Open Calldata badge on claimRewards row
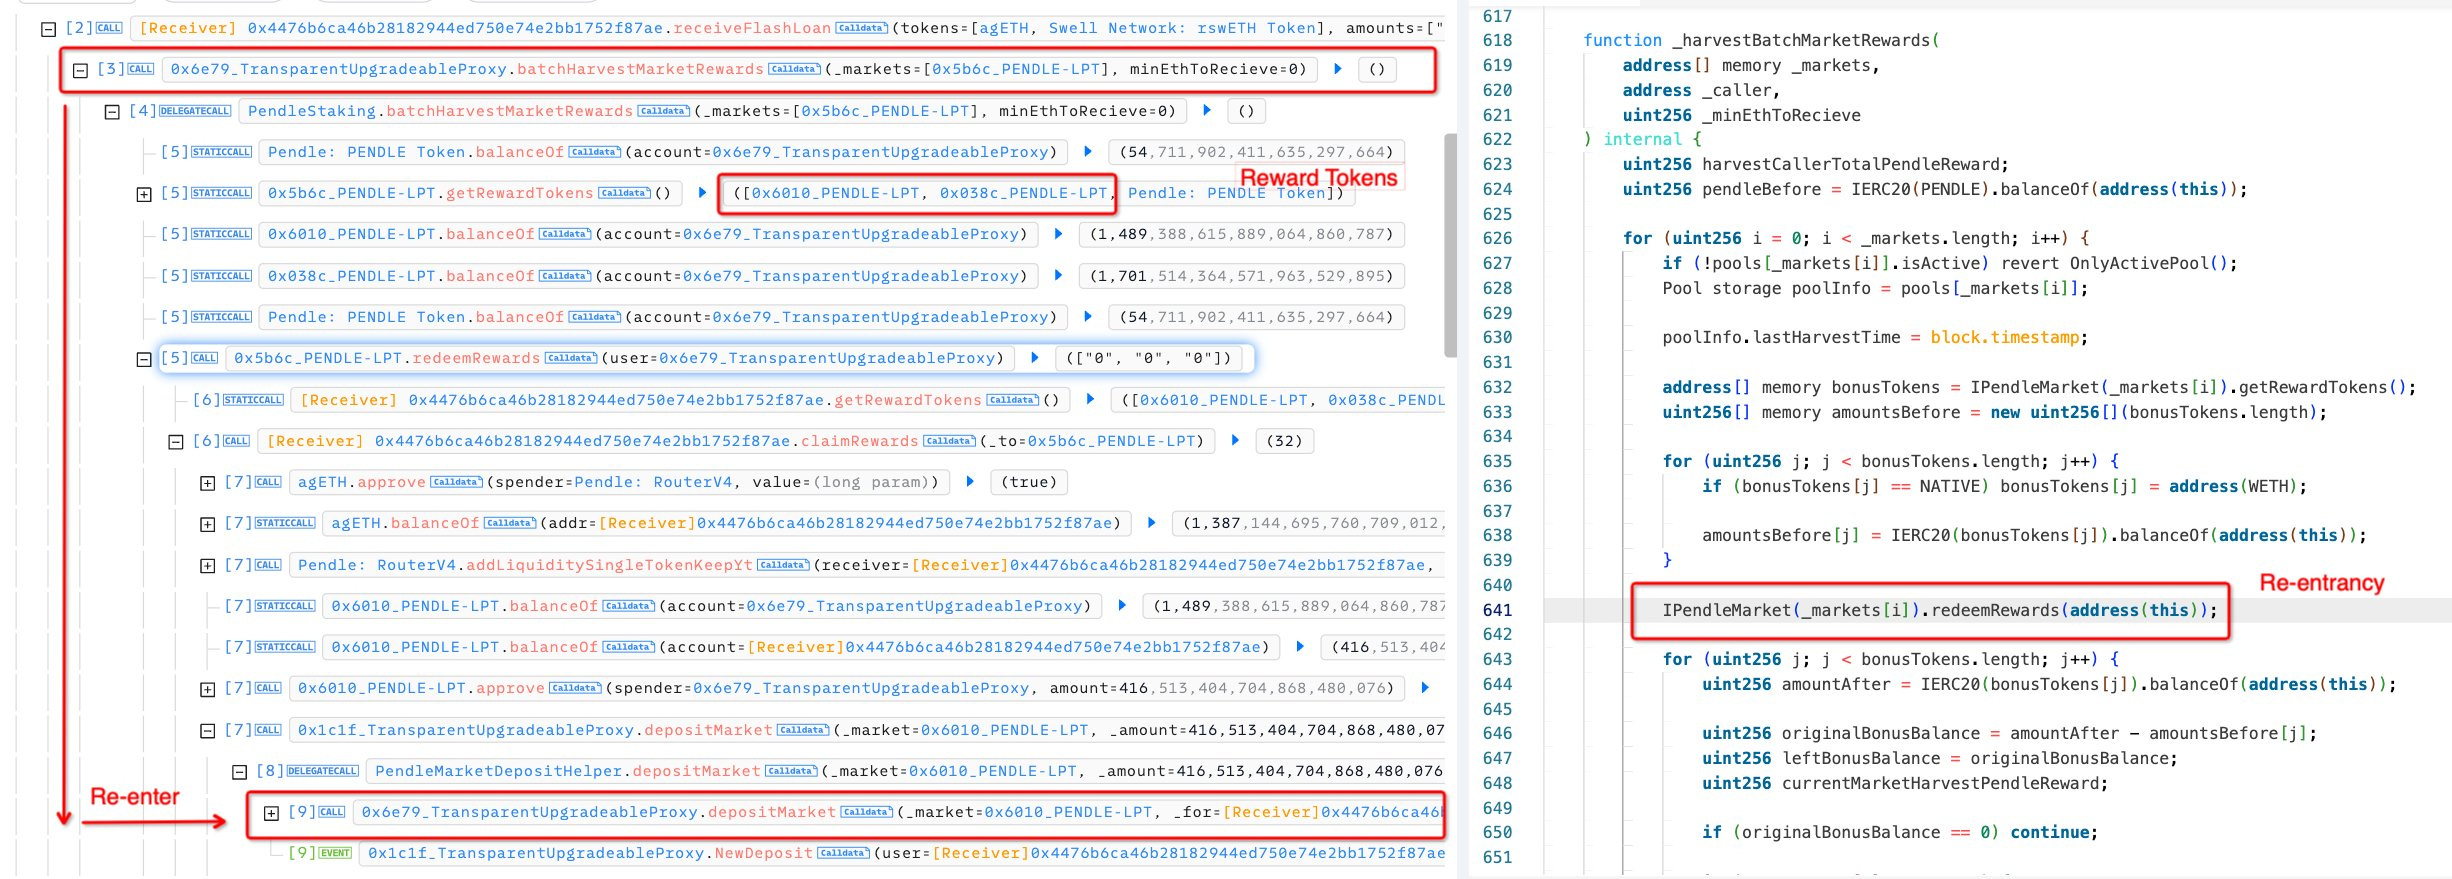Image resolution: width=2452 pixels, height=879 pixels. [948, 441]
